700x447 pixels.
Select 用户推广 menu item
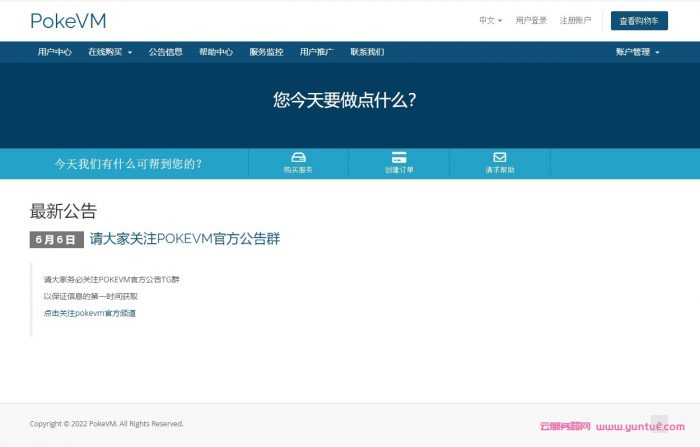[x=316, y=52]
